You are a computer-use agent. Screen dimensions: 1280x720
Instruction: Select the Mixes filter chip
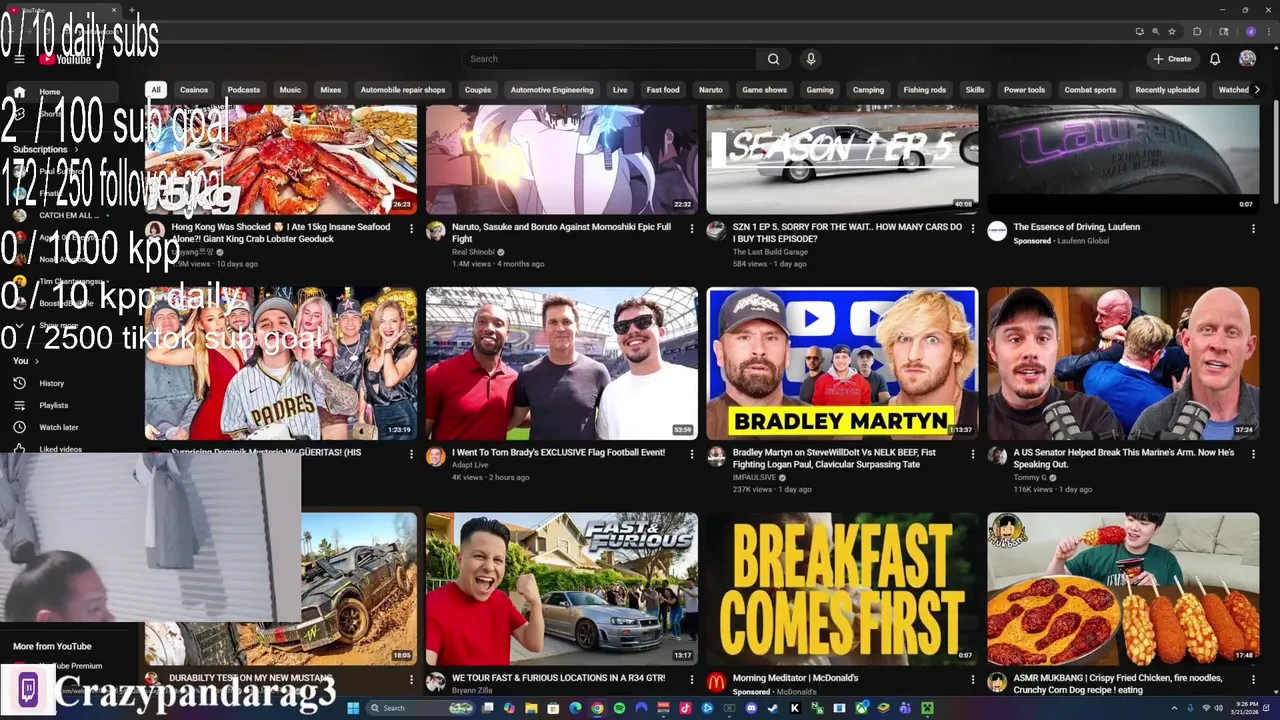[x=330, y=90]
